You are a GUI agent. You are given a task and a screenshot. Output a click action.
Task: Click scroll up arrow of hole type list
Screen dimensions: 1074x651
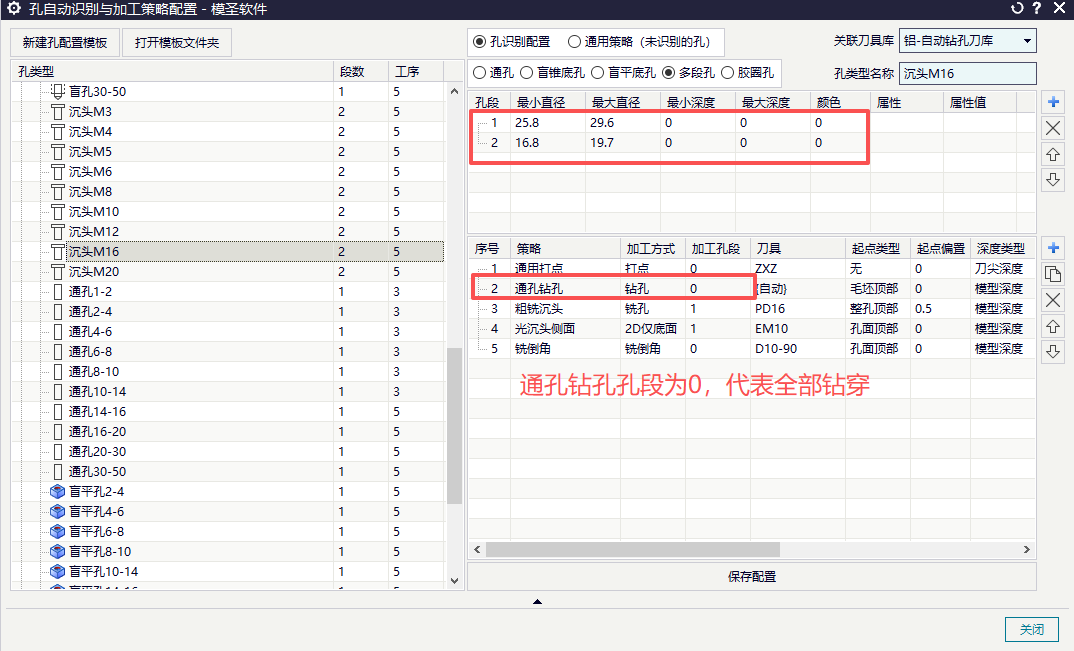454,91
